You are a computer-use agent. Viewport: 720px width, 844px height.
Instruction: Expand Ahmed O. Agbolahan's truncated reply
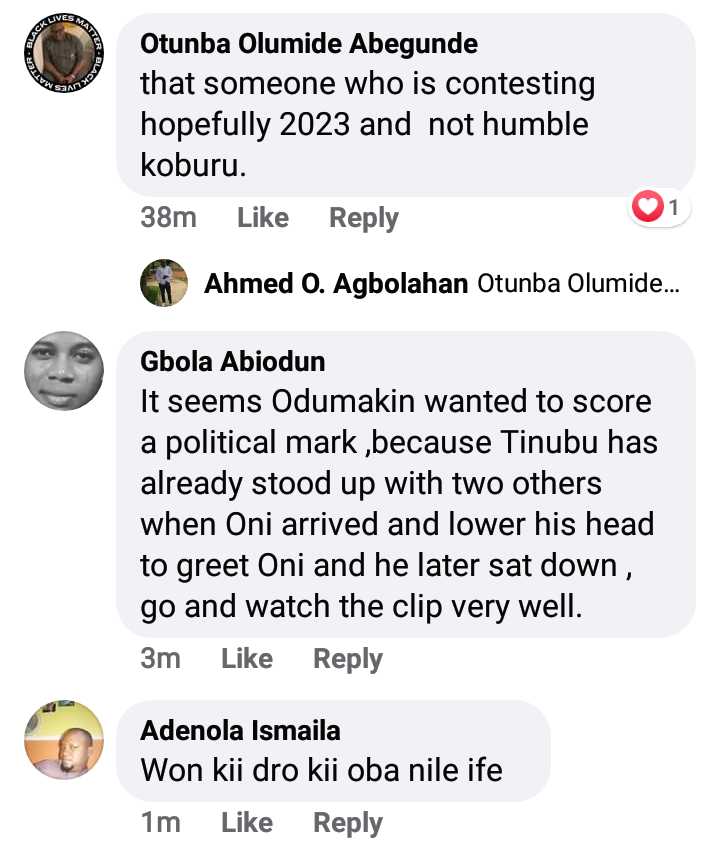pos(578,284)
